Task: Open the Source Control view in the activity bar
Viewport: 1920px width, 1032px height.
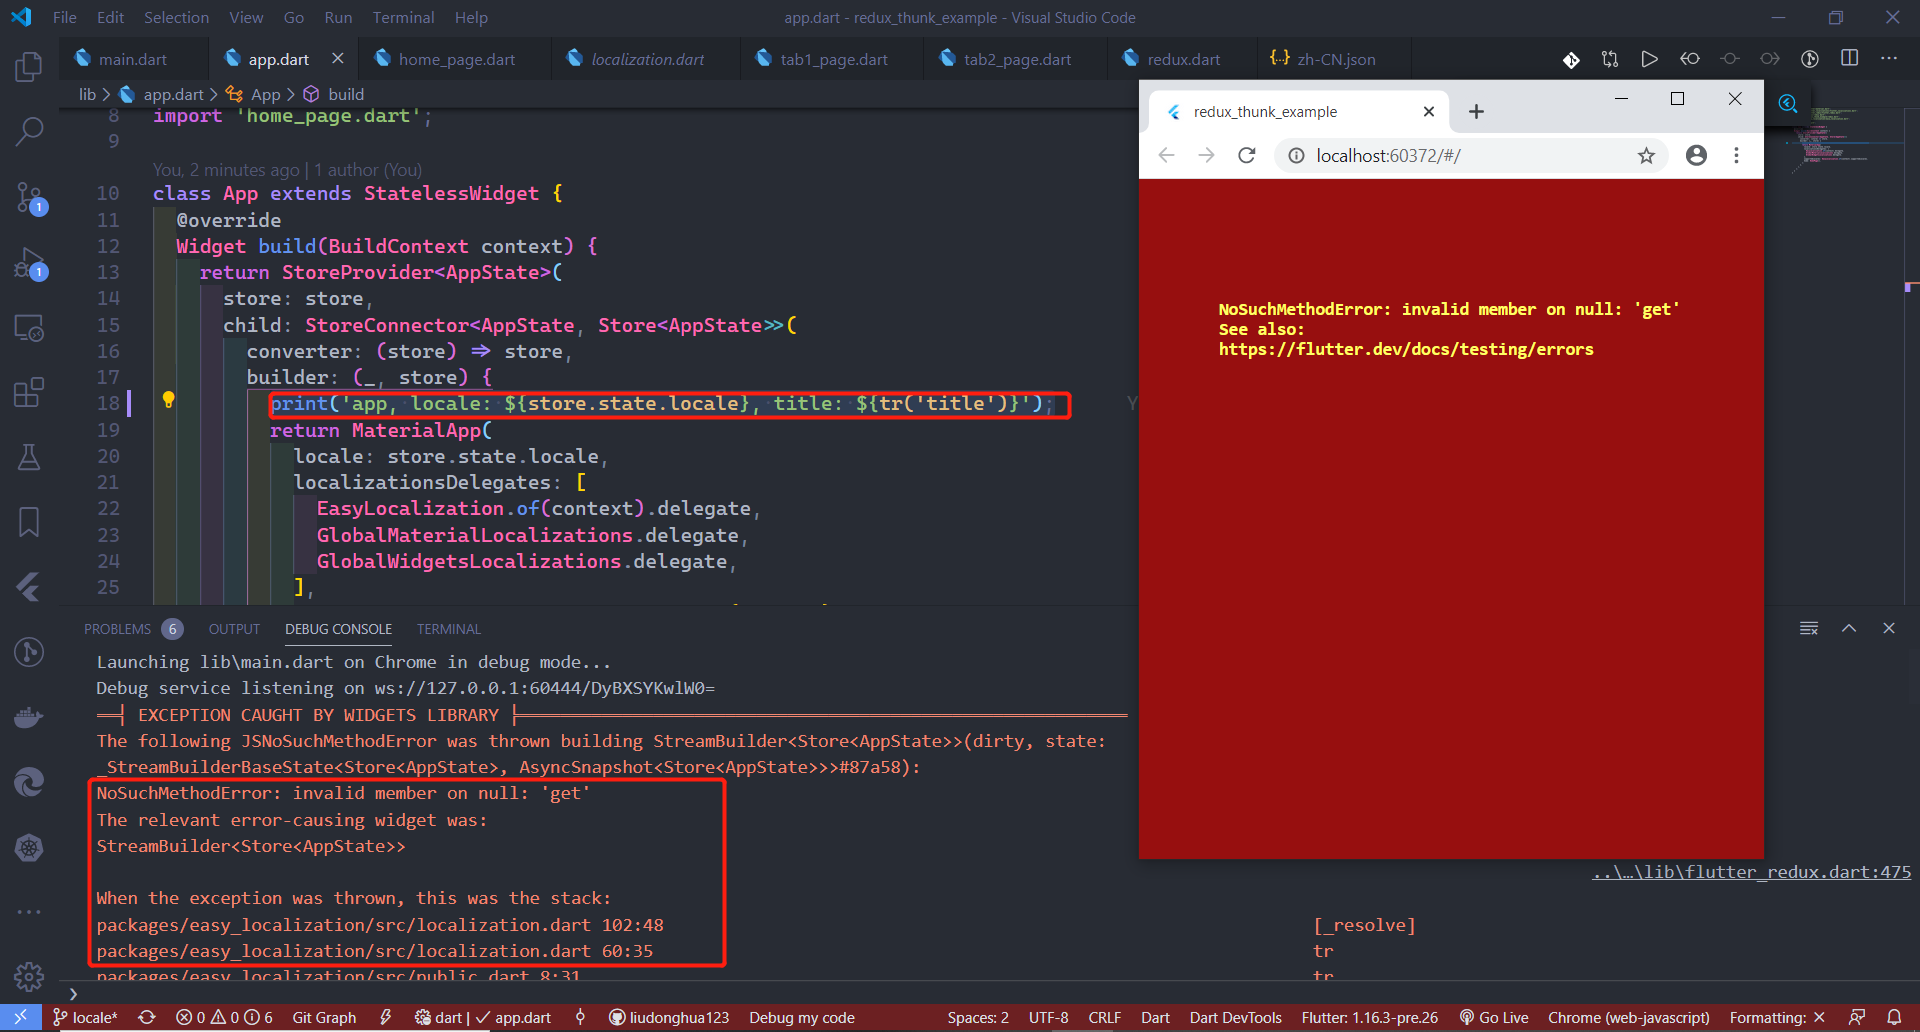Action: (29, 197)
